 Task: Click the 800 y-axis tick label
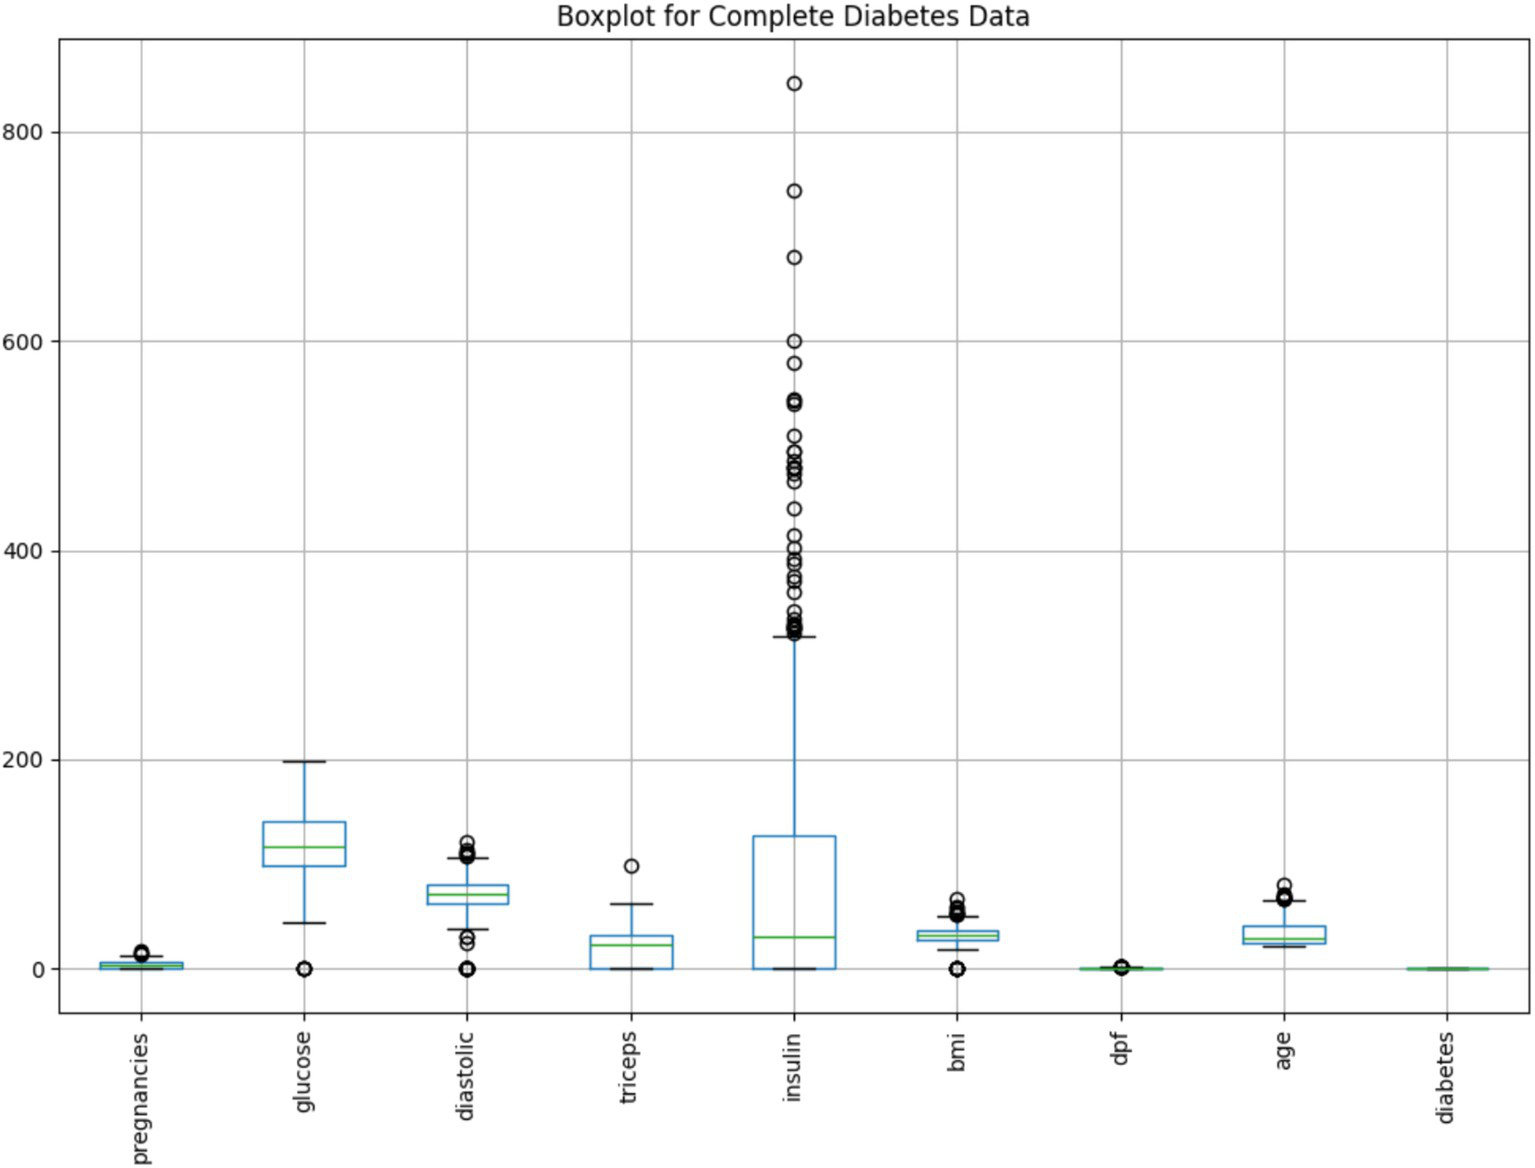tap(23, 132)
